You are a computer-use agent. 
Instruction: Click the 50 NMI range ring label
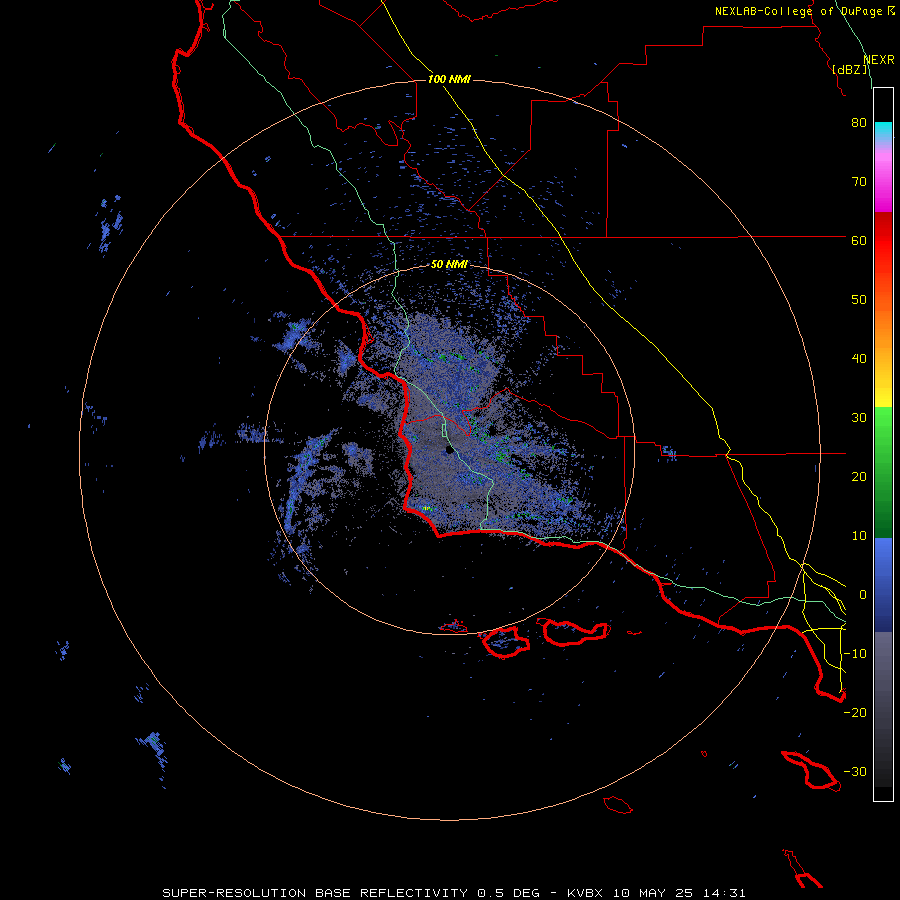tap(449, 265)
